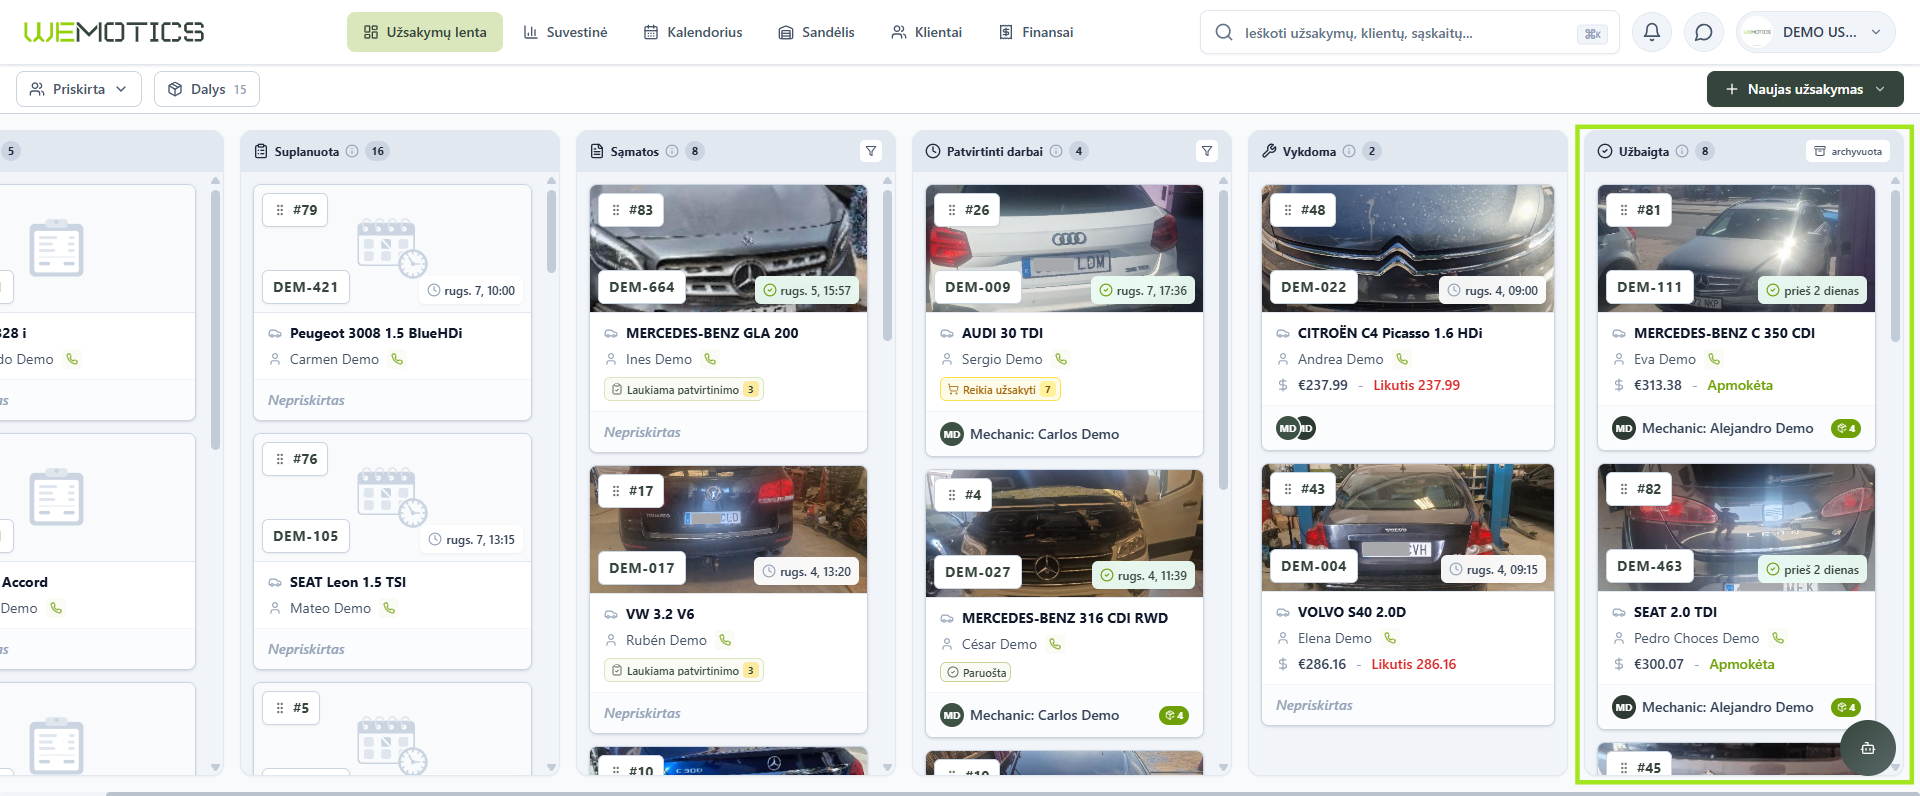The image size is (1920, 796).
Task: Click the search magnifier icon
Action: click(1224, 33)
